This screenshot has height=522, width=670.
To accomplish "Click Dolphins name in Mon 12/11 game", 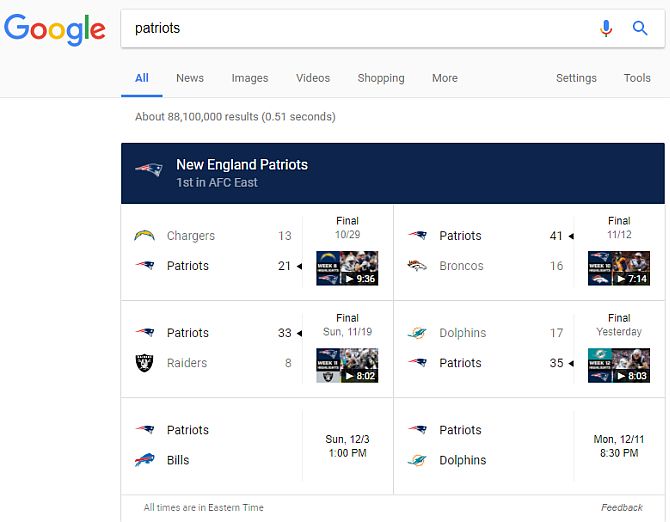I will (462, 460).
